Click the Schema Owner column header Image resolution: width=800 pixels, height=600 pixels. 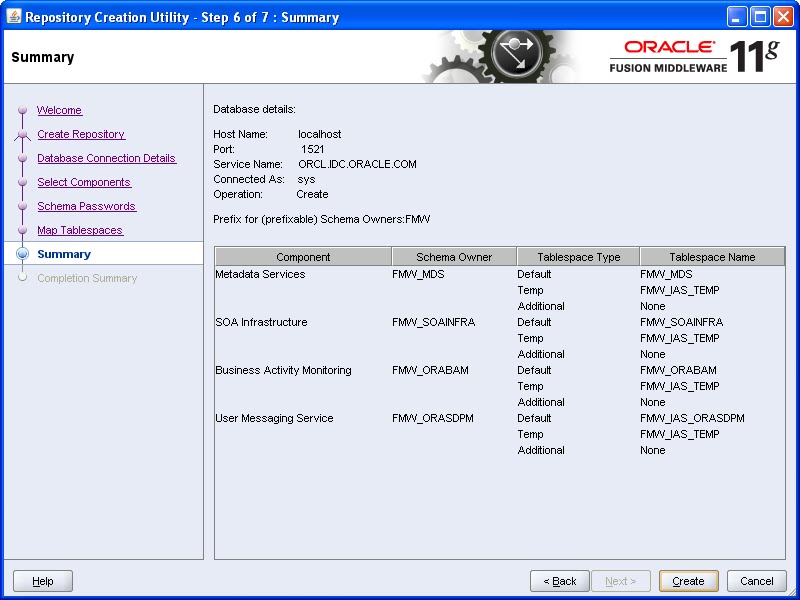(x=454, y=257)
